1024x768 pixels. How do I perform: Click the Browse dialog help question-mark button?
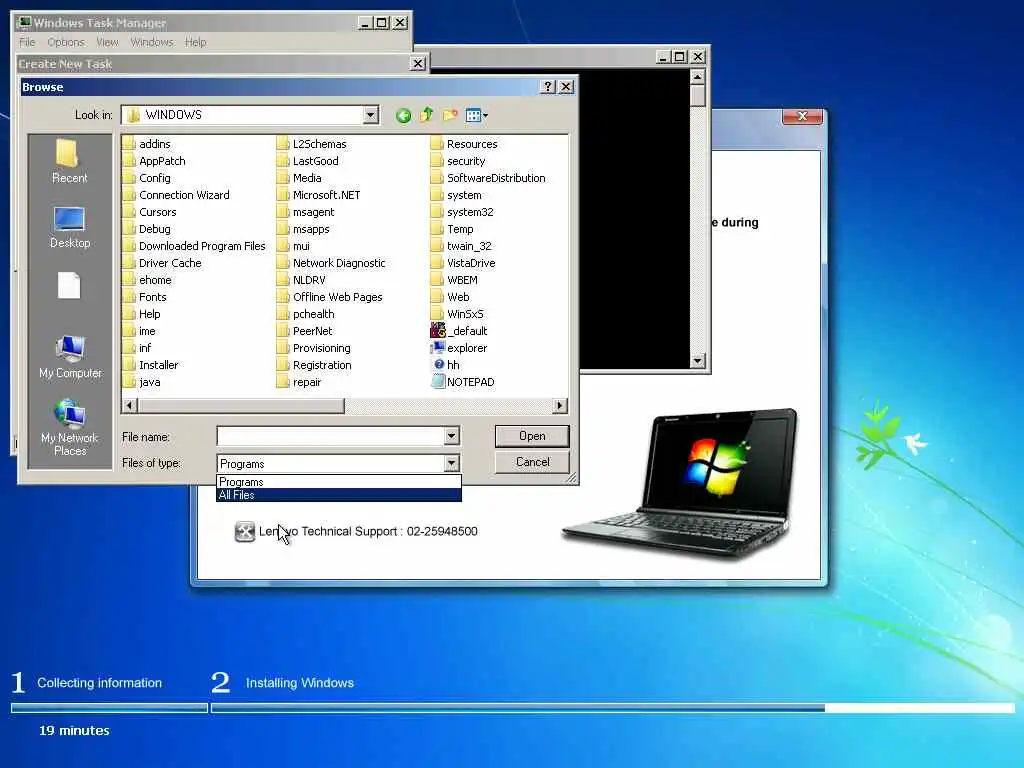(549, 86)
